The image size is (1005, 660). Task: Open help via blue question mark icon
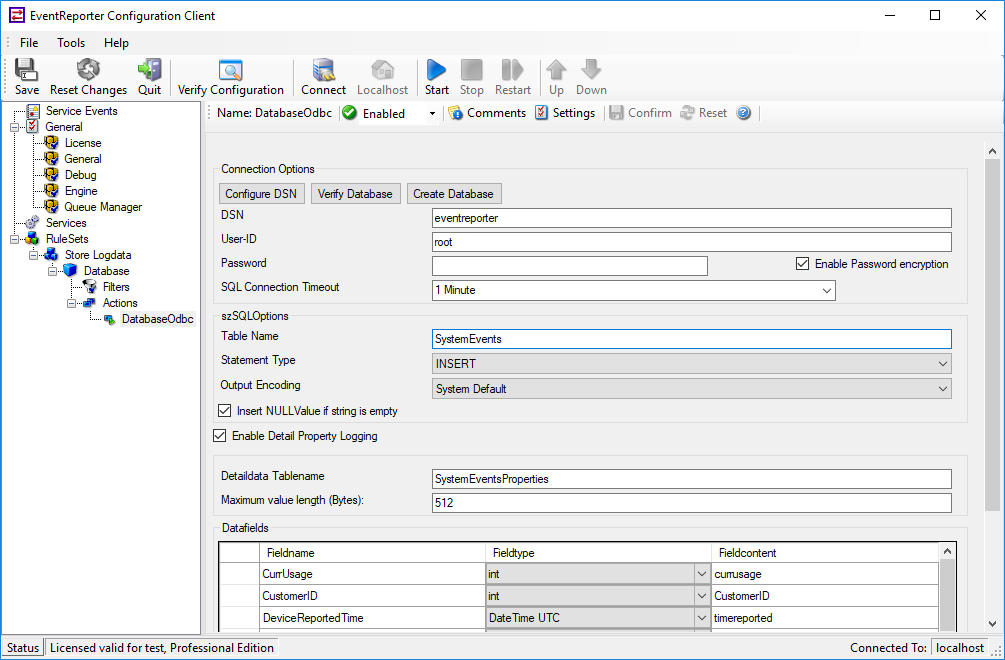click(743, 113)
